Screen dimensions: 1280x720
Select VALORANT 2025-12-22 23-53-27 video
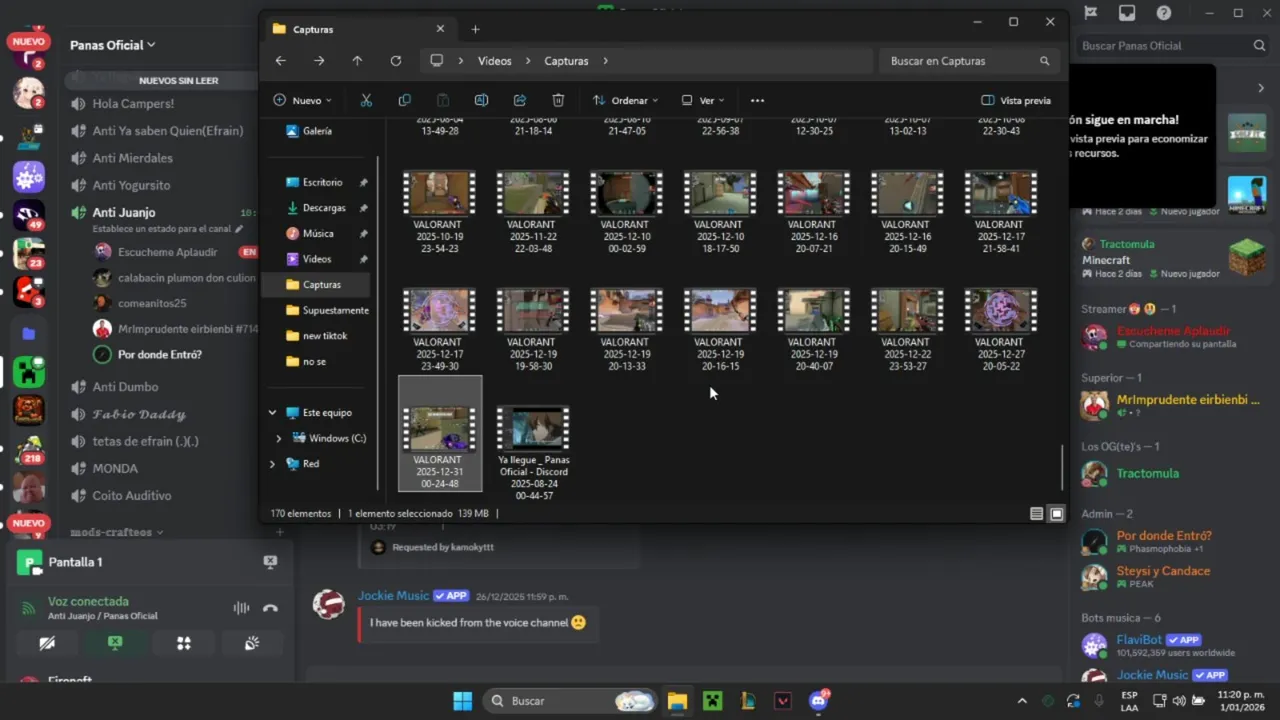(906, 331)
